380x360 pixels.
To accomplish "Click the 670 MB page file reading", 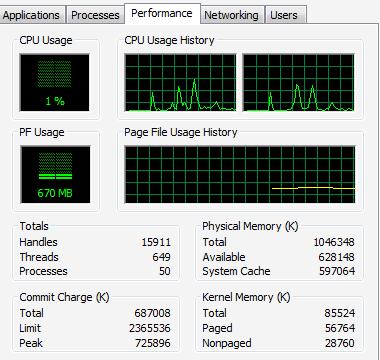I will 55,193.
